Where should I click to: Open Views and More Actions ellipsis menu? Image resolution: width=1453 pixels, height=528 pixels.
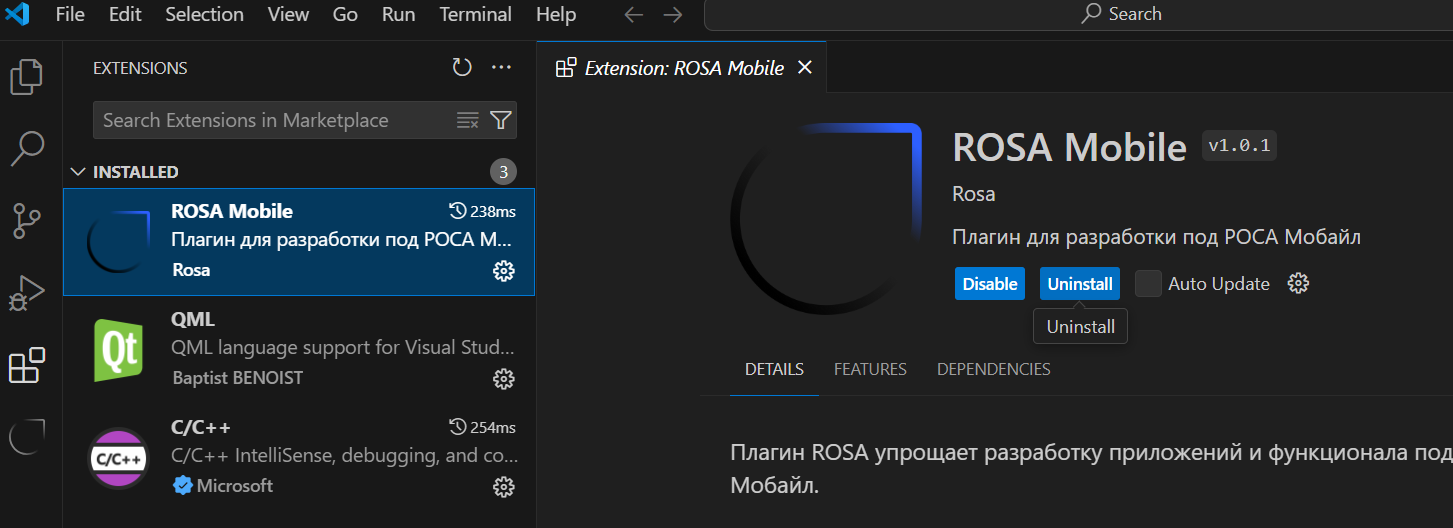click(501, 68)
